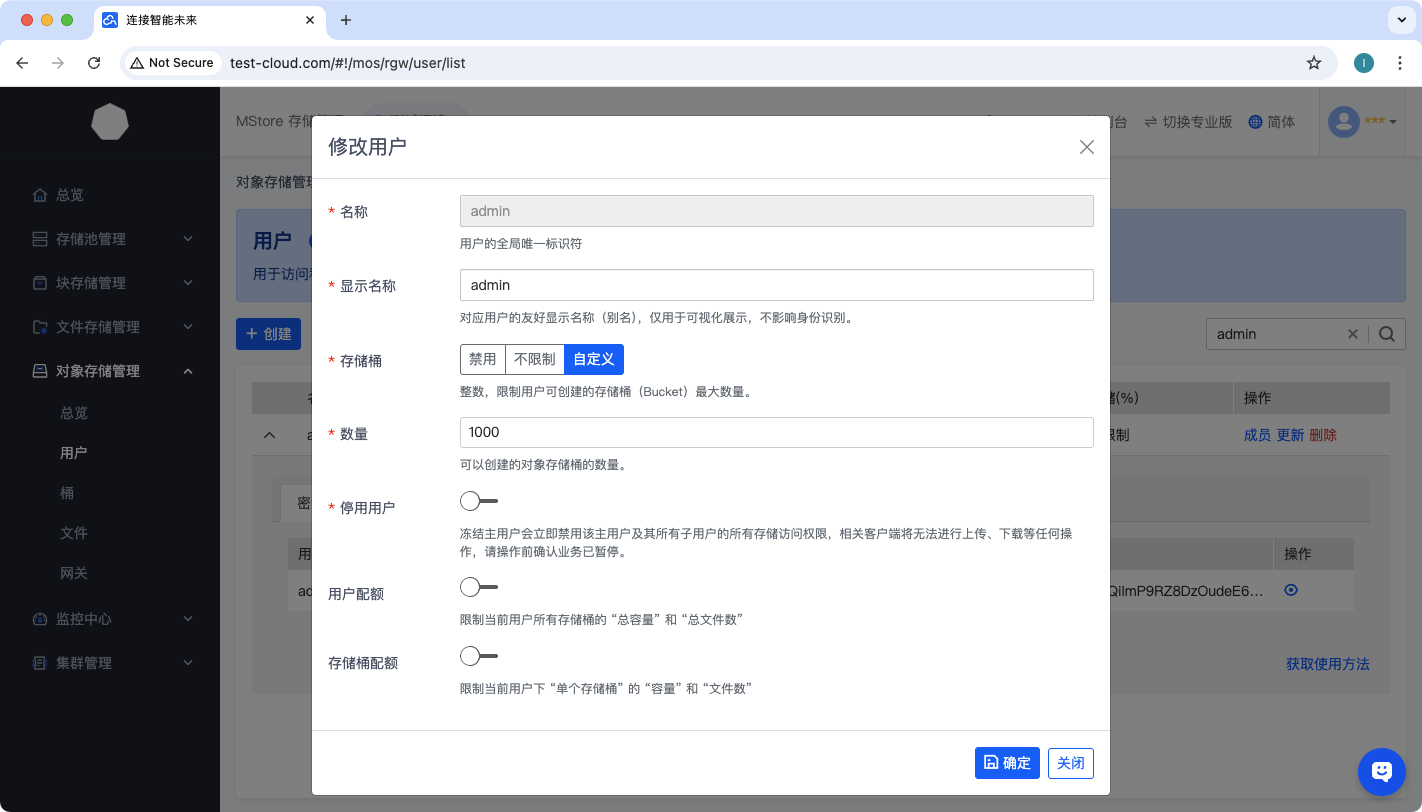1422x812 pixels.
Task: Bookmark this page with the star icon
Action: tap(1314, 63)
